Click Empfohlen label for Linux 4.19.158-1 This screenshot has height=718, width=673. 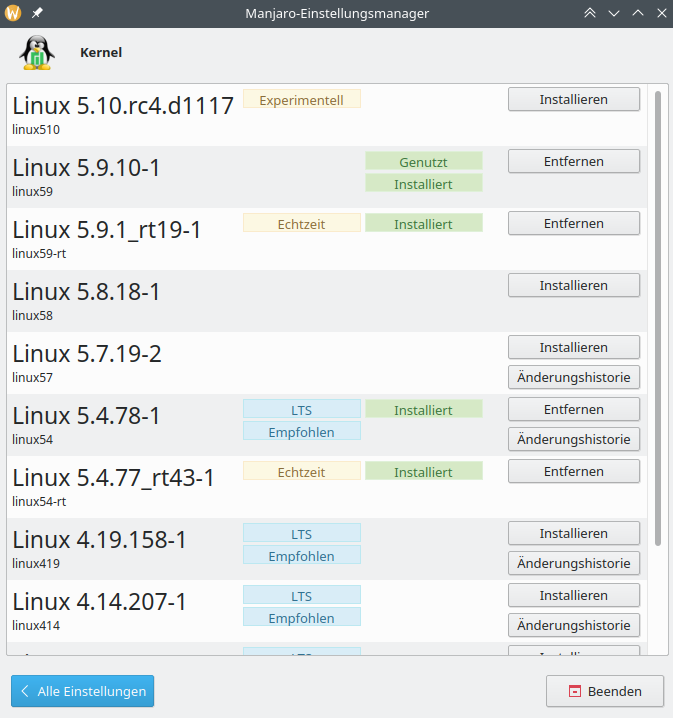[302, 555]
